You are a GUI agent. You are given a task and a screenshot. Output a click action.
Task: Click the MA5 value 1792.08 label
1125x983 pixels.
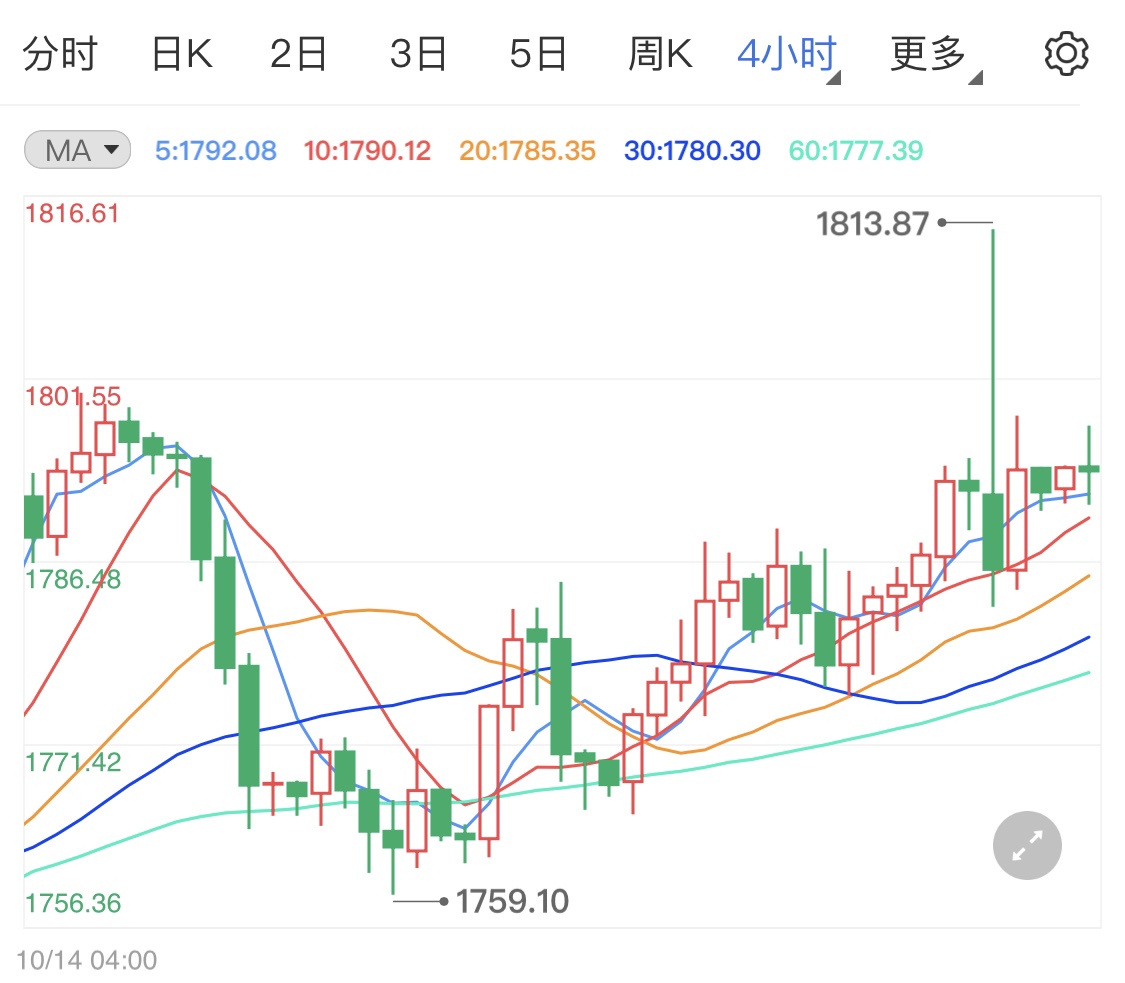coord(215,151)
